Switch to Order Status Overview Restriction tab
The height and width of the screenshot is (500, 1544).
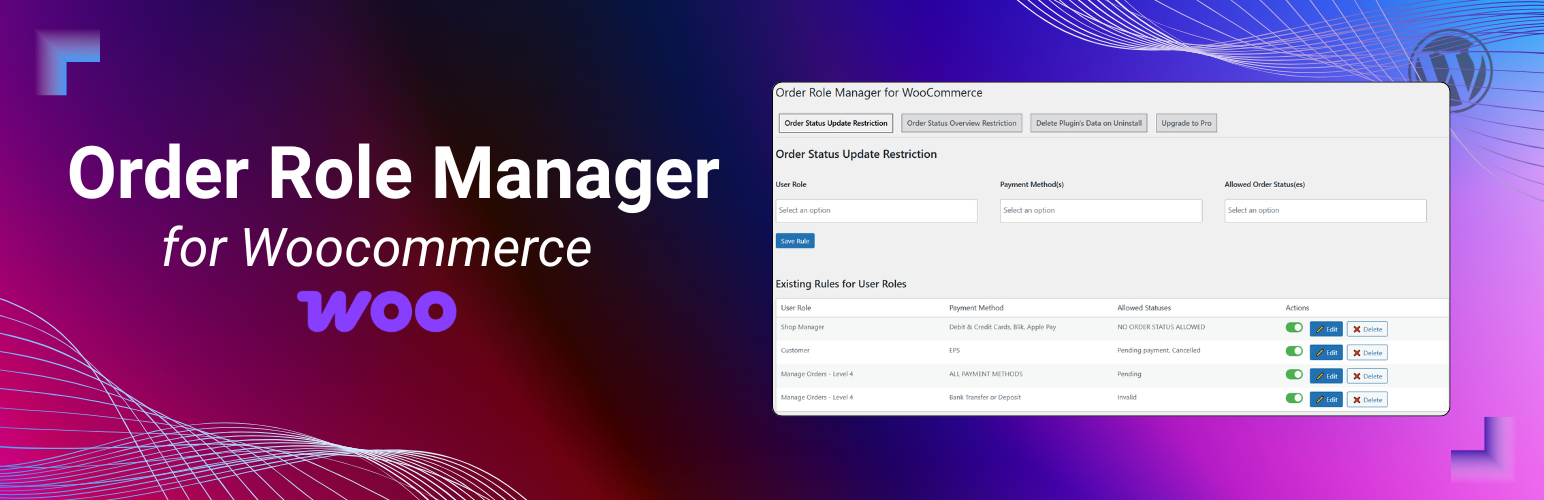coord(962,123)
